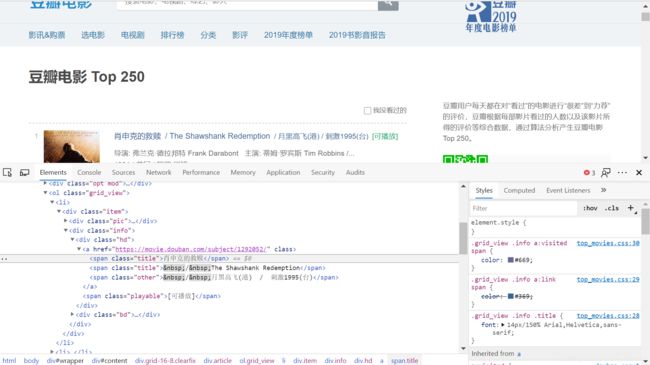This screenshot has width=650, height=365.
Task: Switch to the Elements tab
Action: (x=53, y=173)
